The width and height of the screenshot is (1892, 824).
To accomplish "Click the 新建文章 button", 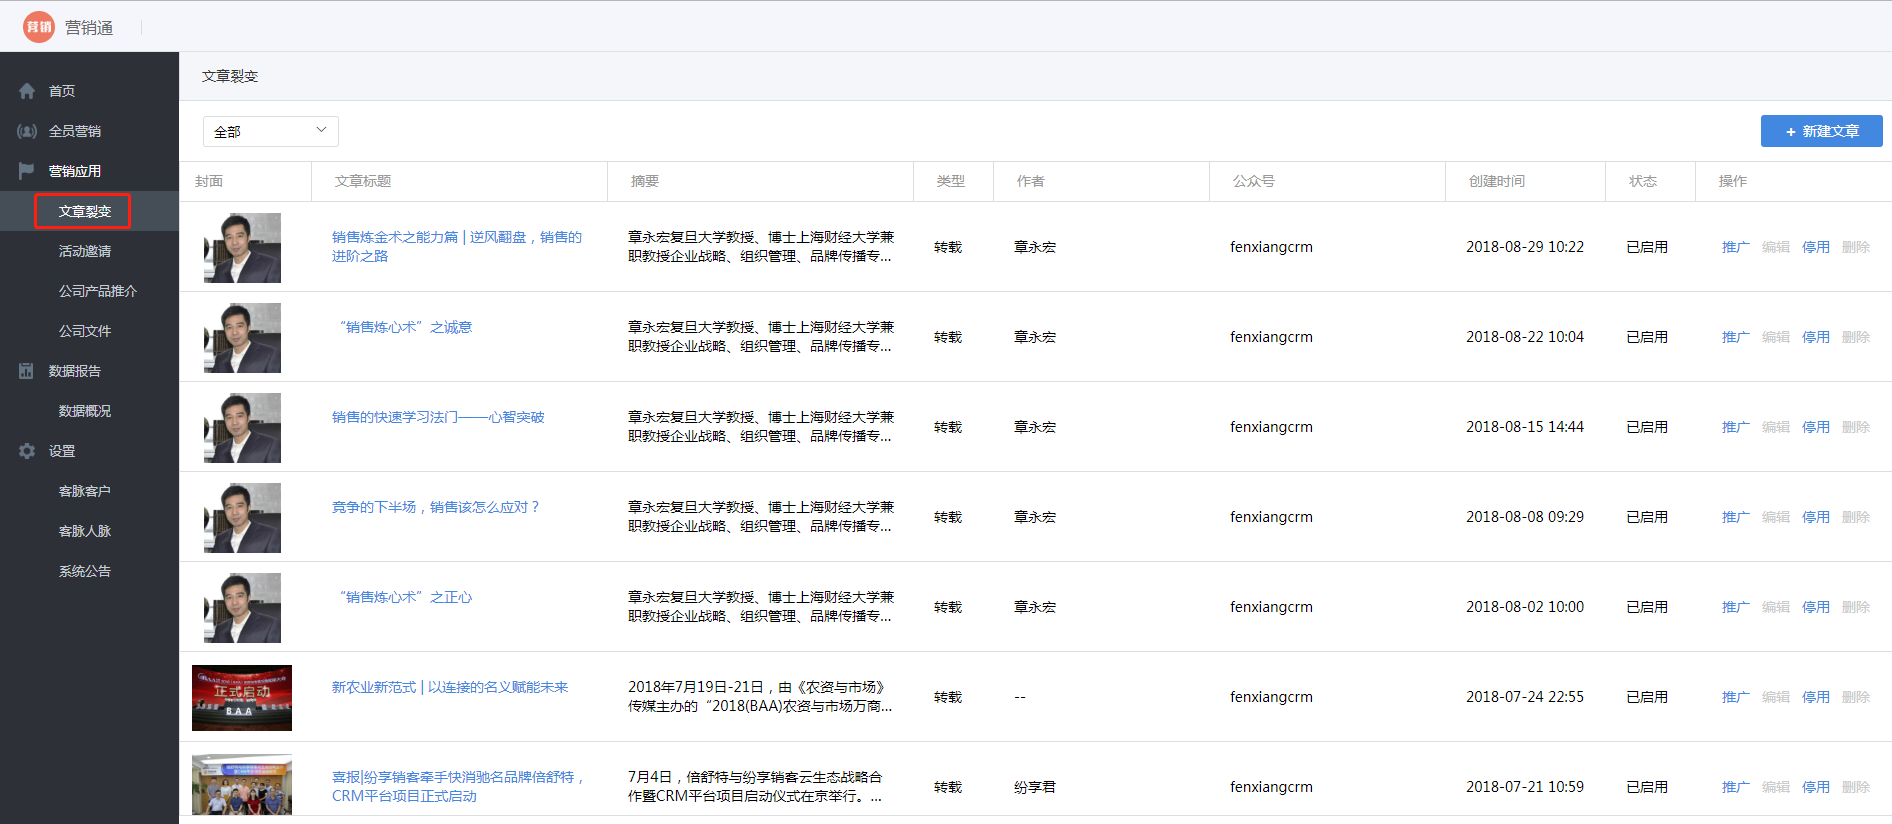I will click(x=1821, y=131).
